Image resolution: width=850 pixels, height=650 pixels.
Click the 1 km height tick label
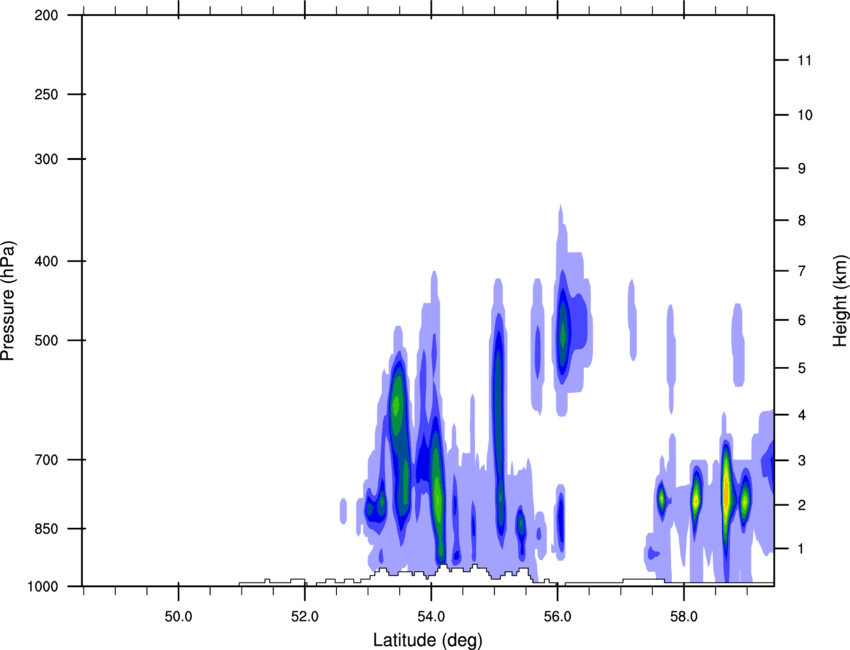pos(801,549)
